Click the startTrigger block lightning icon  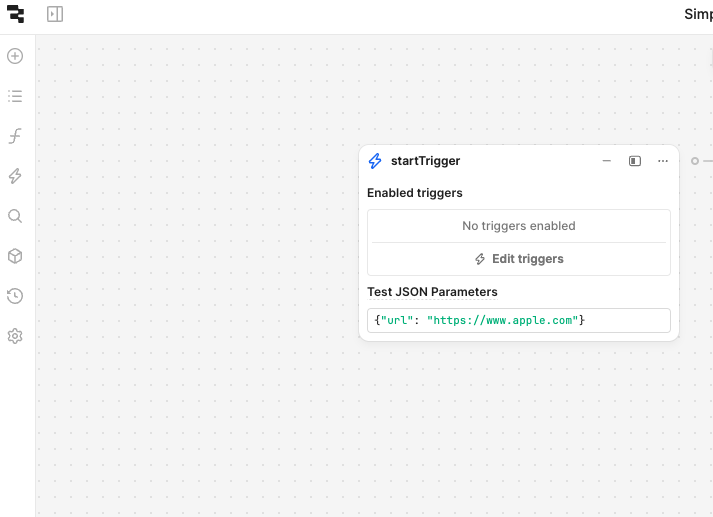coord(375,161)
